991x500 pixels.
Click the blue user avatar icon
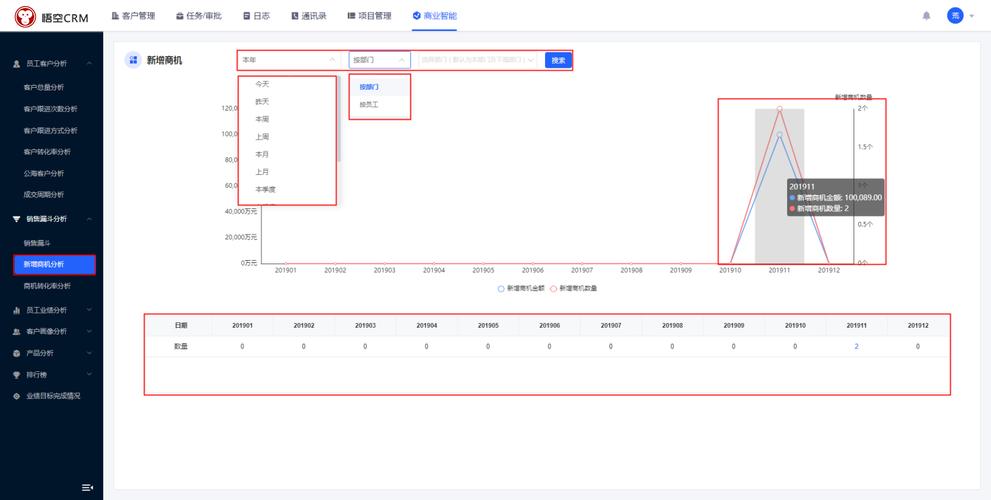coord(955,16)
